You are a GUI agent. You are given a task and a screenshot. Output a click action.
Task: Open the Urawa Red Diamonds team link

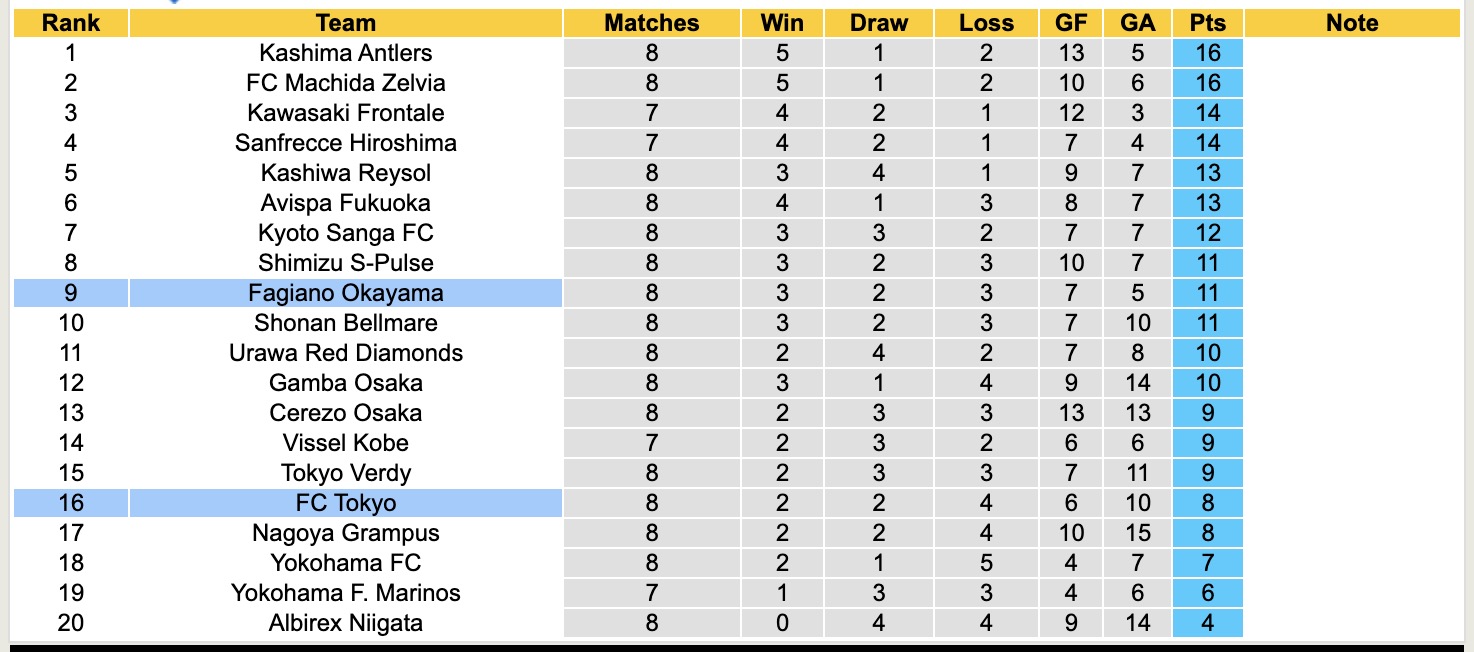345,353
